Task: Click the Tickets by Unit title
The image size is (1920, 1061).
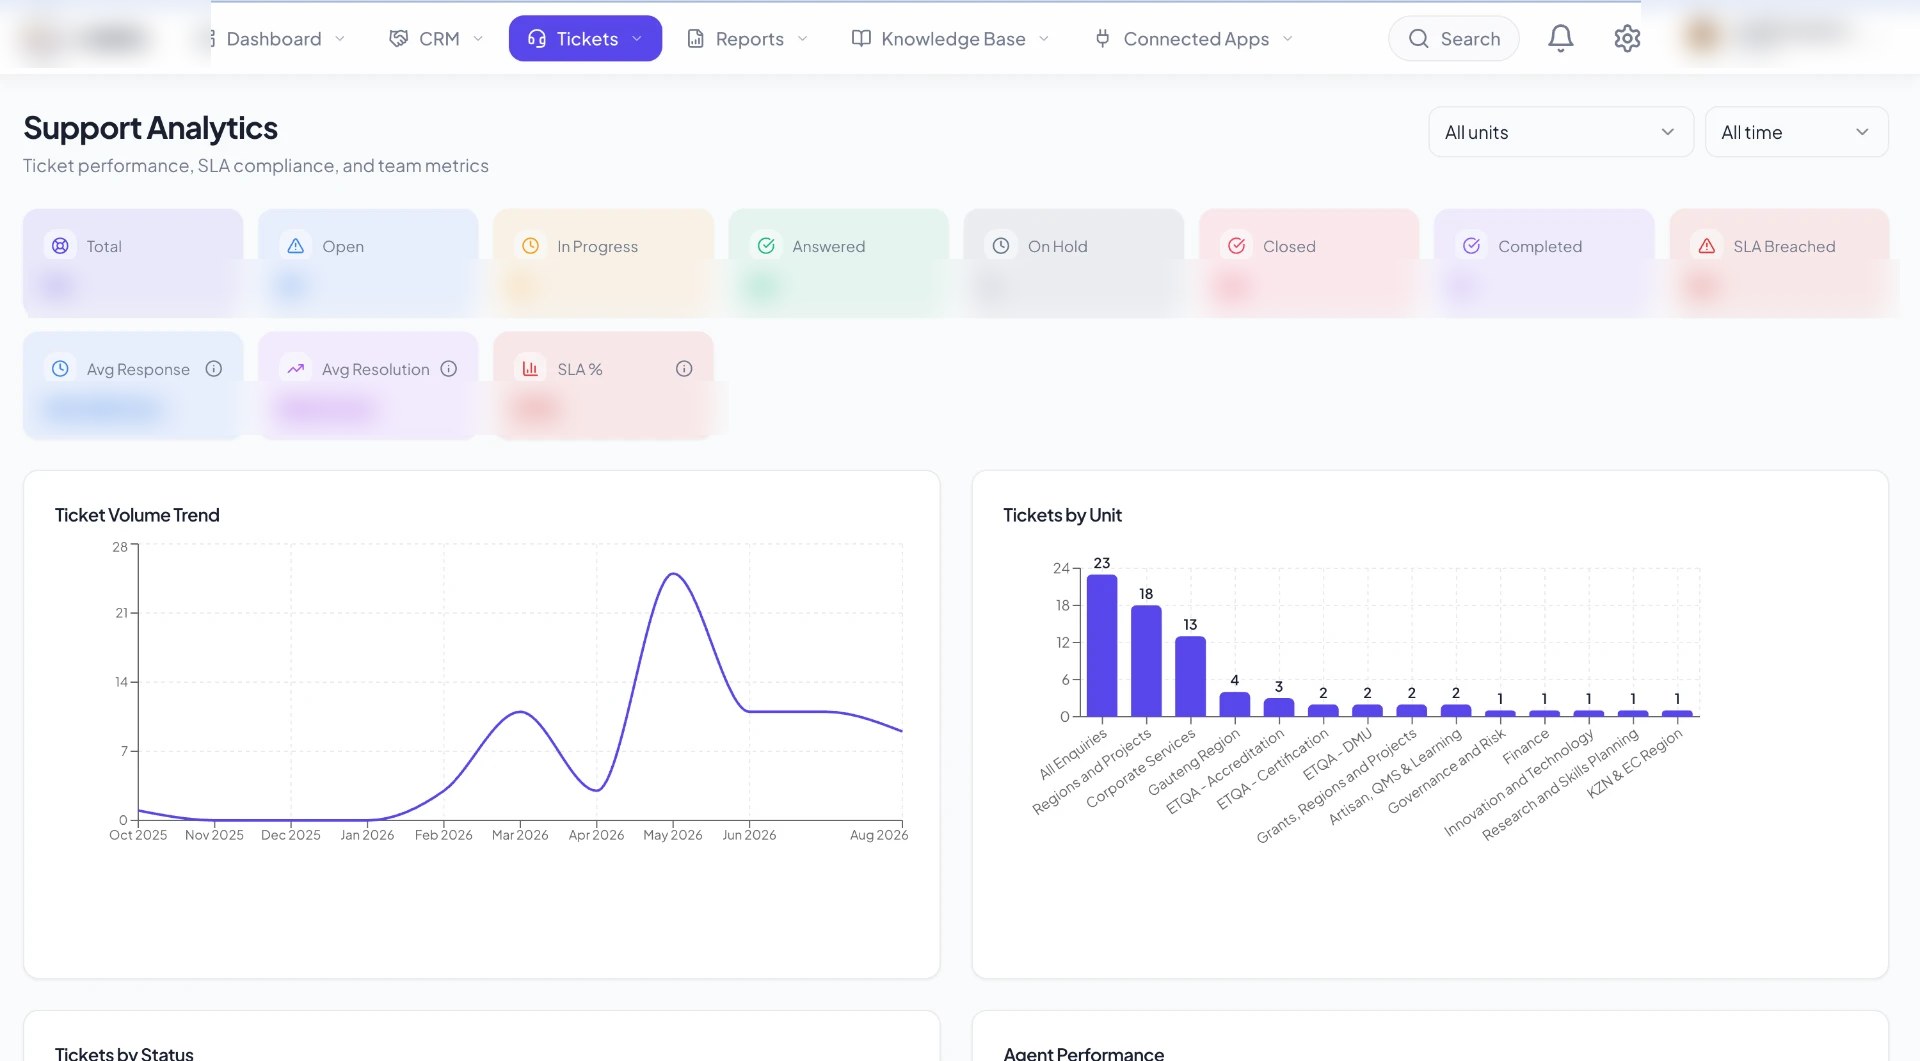Action: click(1062, 515)
